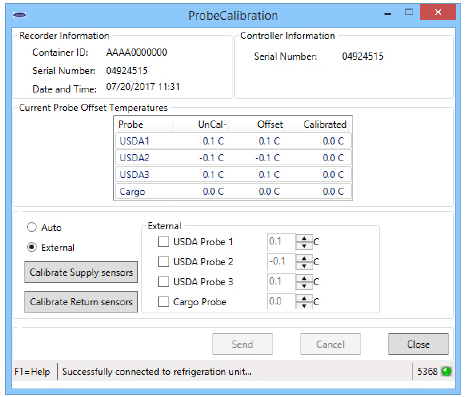Click the Calibrate Return sensors button
466x397 pixels.
point(81,302)
